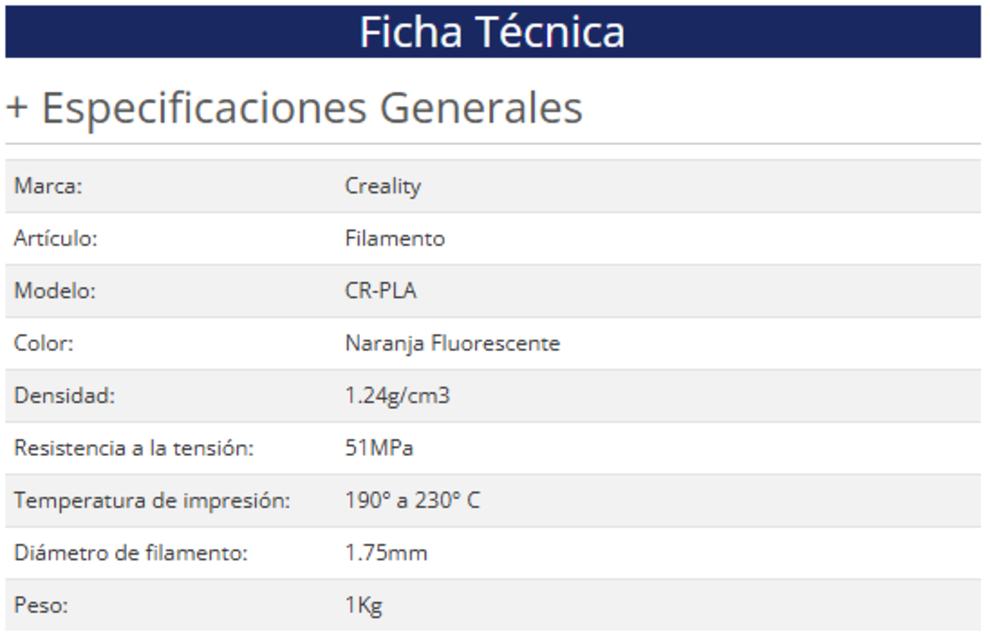Screen dimensions: 990x638
Task: Click the Naranja Fluorescente value
Action: click(x=452, y=344)
